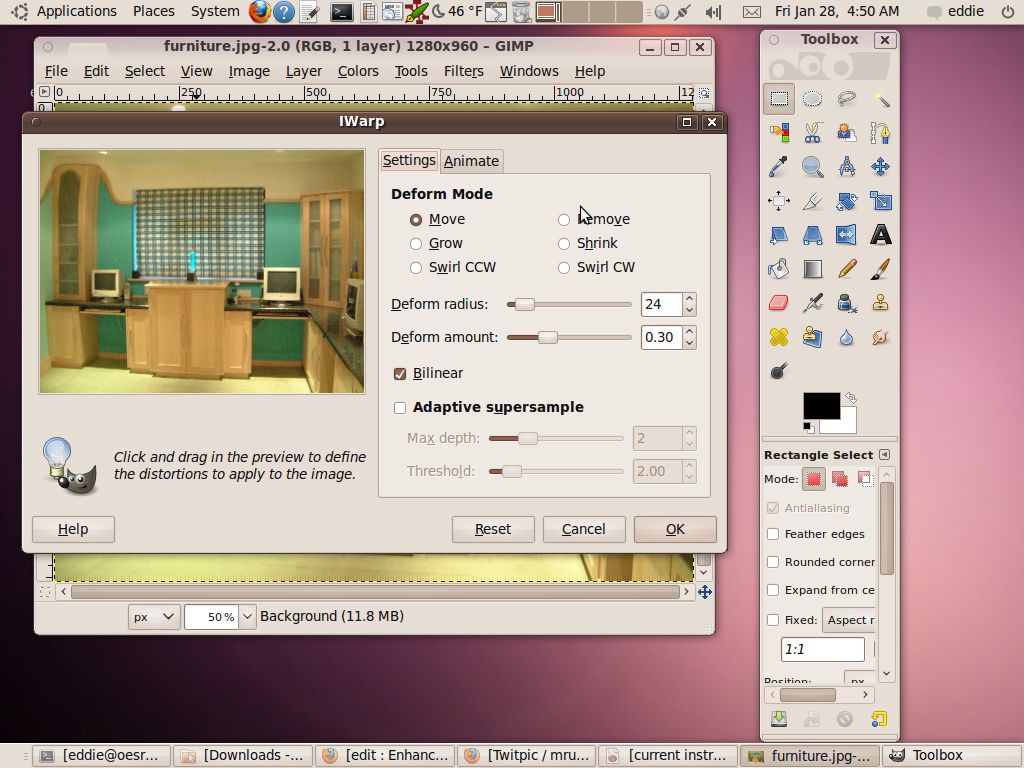The image size is (1024, 768).
Task: Enable Rounded corners option
Action: point(773,562)
